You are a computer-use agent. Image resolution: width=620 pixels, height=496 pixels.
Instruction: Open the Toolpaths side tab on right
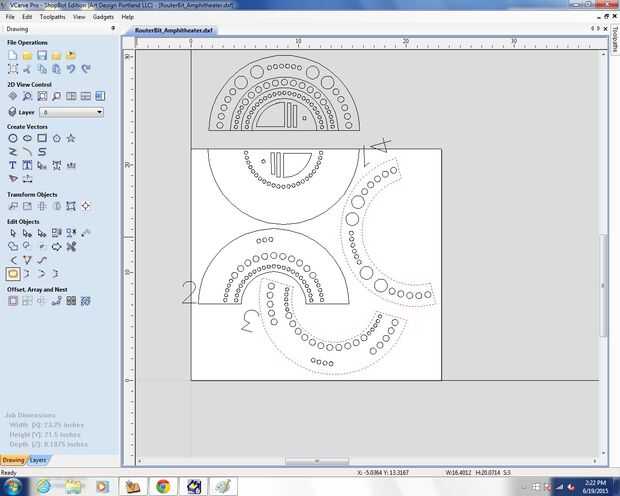pyautogui.click(x=615, y=40)
